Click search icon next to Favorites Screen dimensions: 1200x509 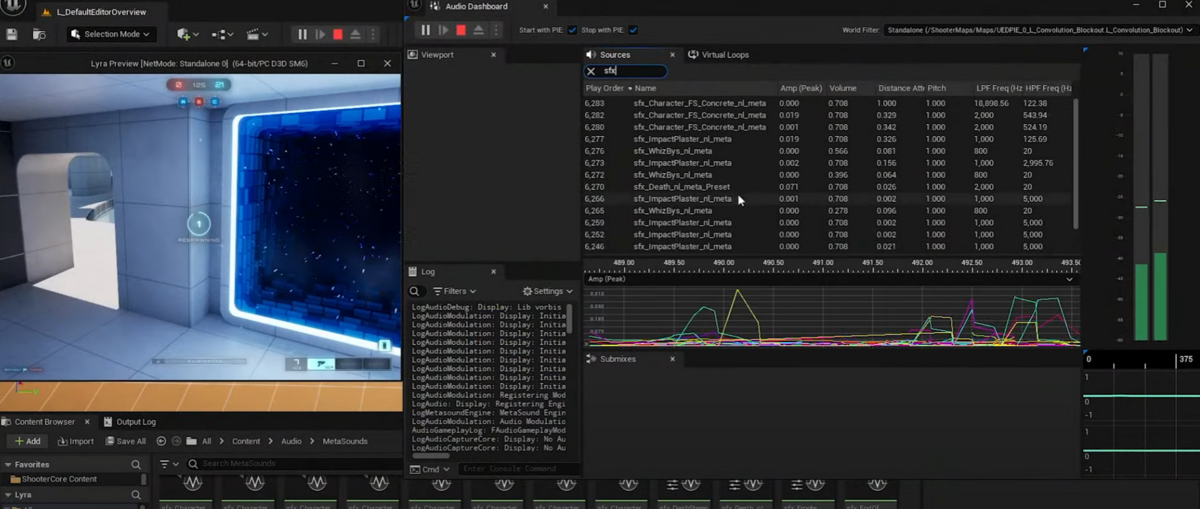point(136,465)
